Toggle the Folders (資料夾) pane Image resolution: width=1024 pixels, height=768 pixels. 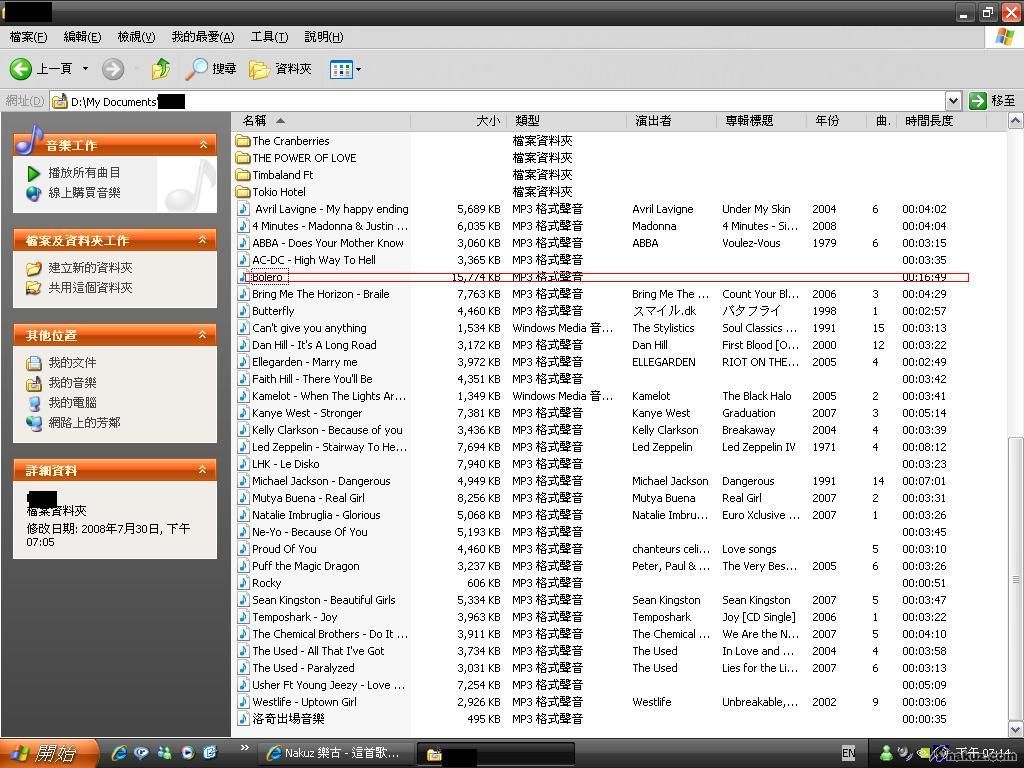(281, 69)
